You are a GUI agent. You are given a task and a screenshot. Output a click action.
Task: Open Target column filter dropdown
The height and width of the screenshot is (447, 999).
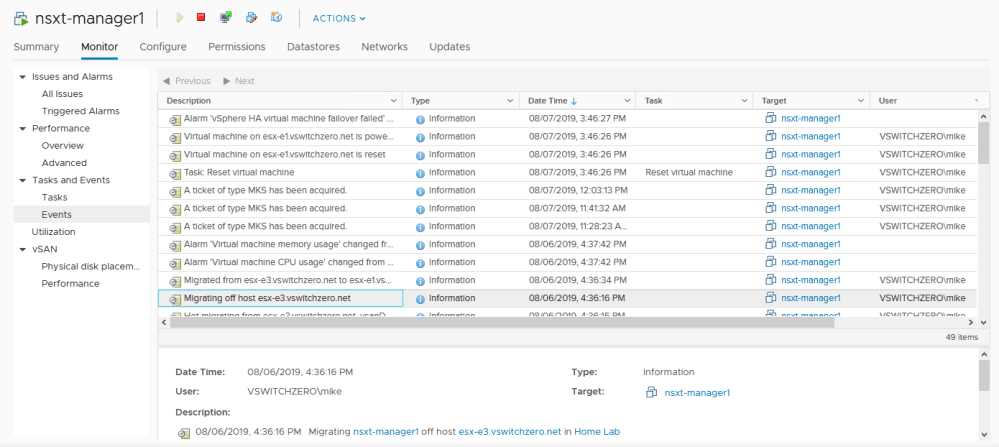coord(861,101)
